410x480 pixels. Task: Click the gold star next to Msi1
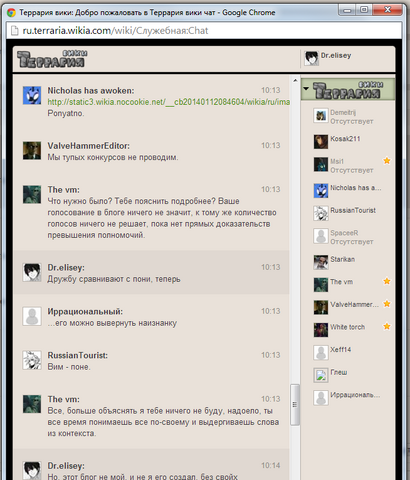pyautogui.click(x=387, y=161)
